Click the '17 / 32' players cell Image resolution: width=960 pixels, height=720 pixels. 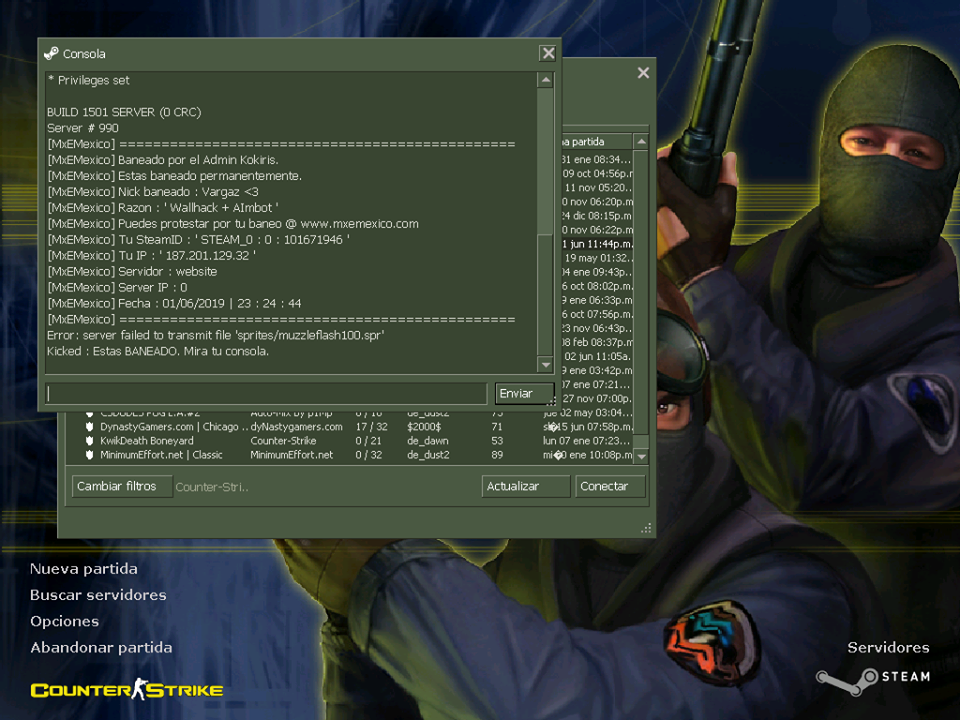click(371, 427)
